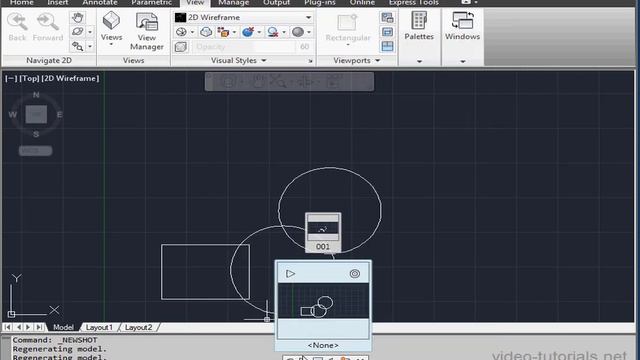Screen dimensions: 640x360
Task: Open the Windows panel
Action: (x=462, y=26)
